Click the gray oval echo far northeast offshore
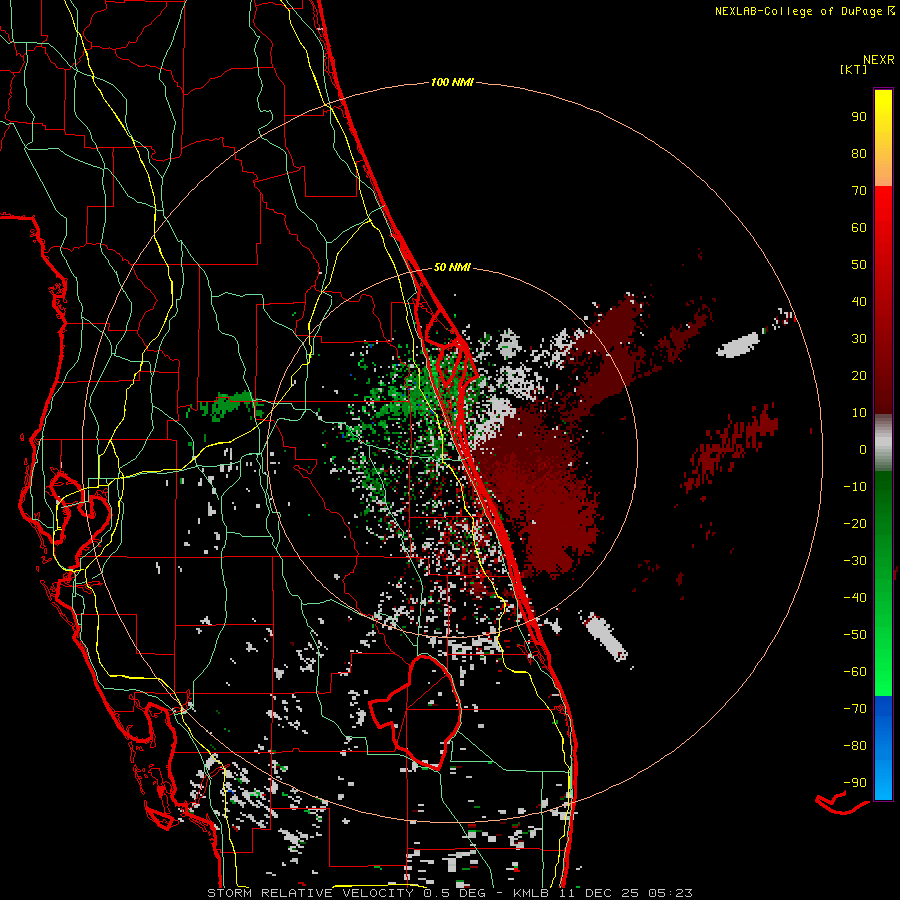The height and width of the screenshot is (900, 900). (x=741, y=345)
